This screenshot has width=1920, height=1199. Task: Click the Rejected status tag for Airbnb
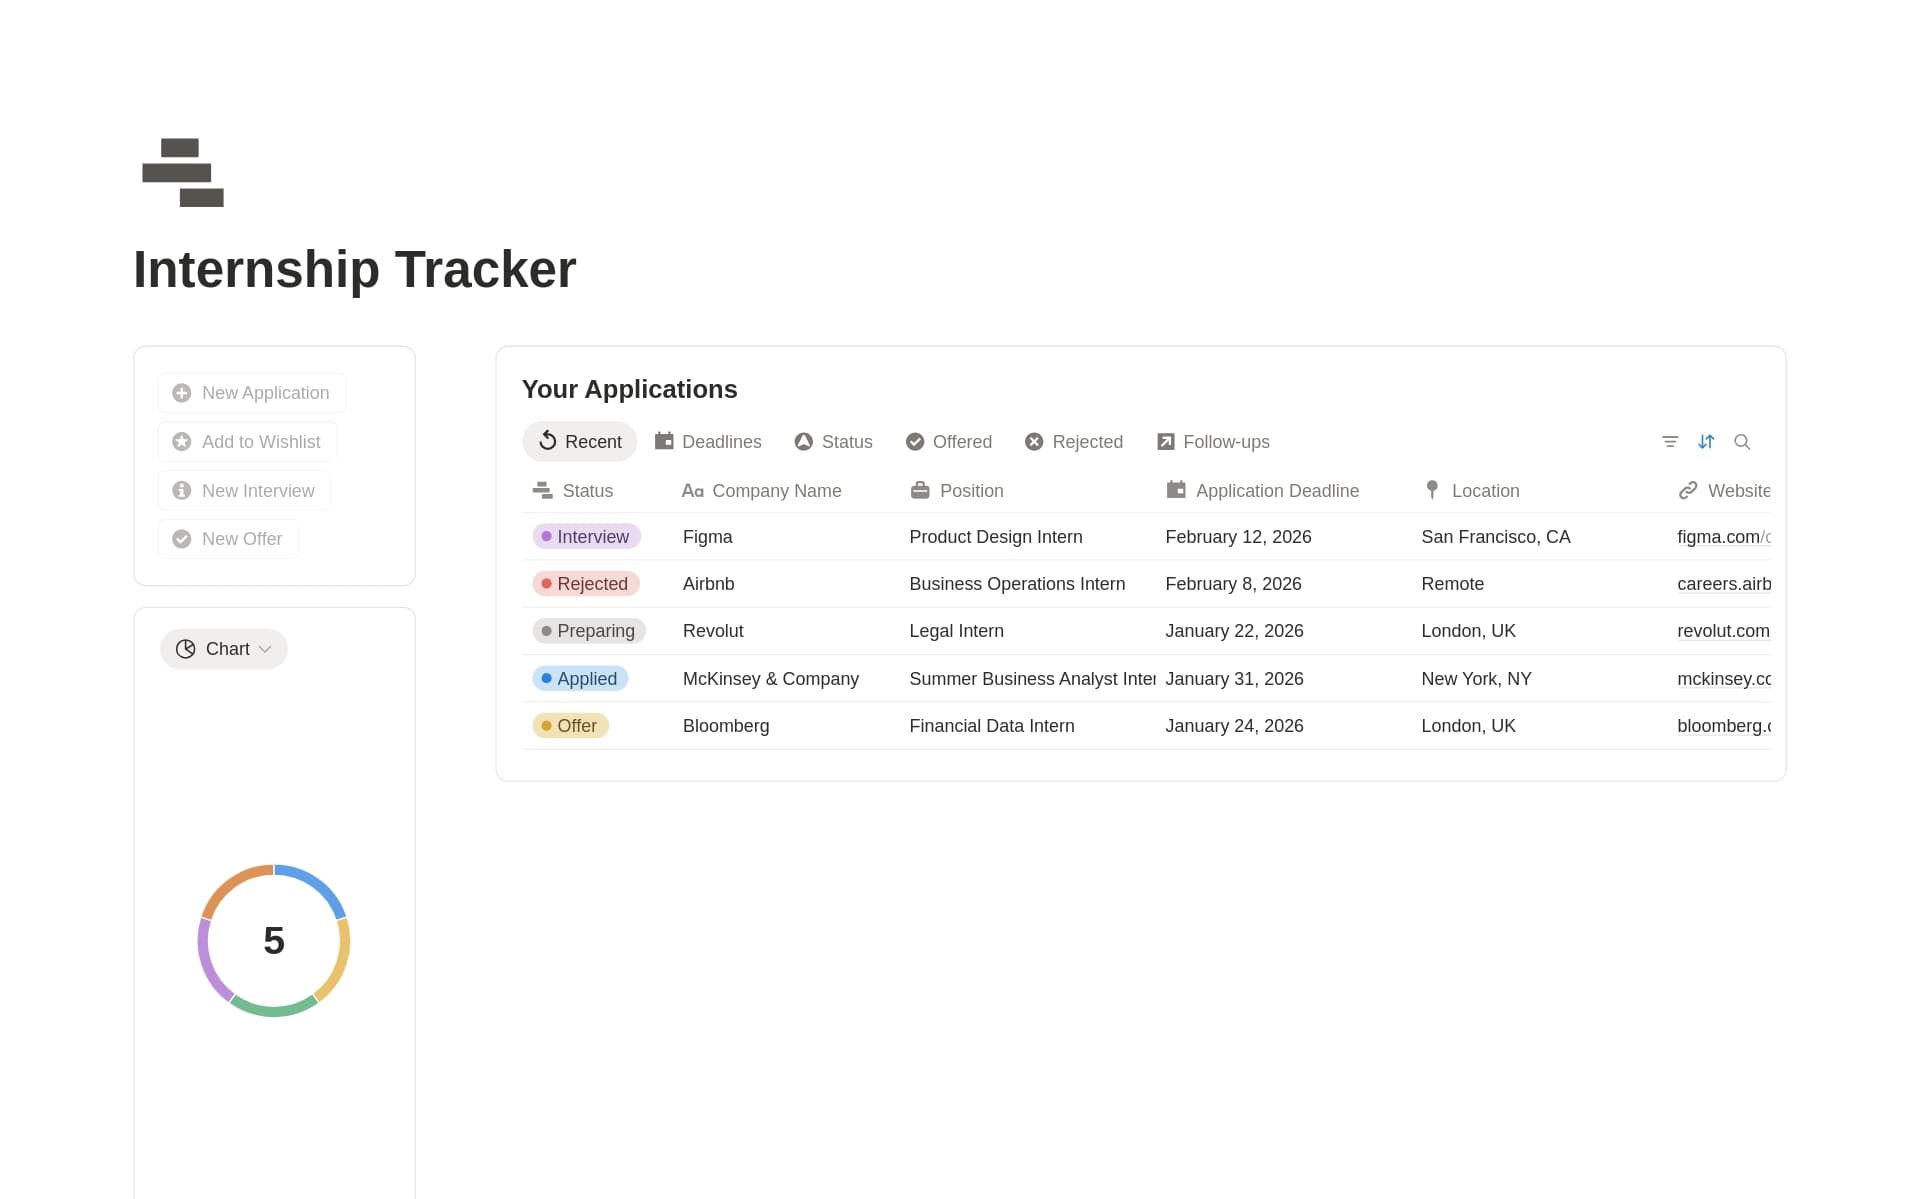[x=586, y=584]
